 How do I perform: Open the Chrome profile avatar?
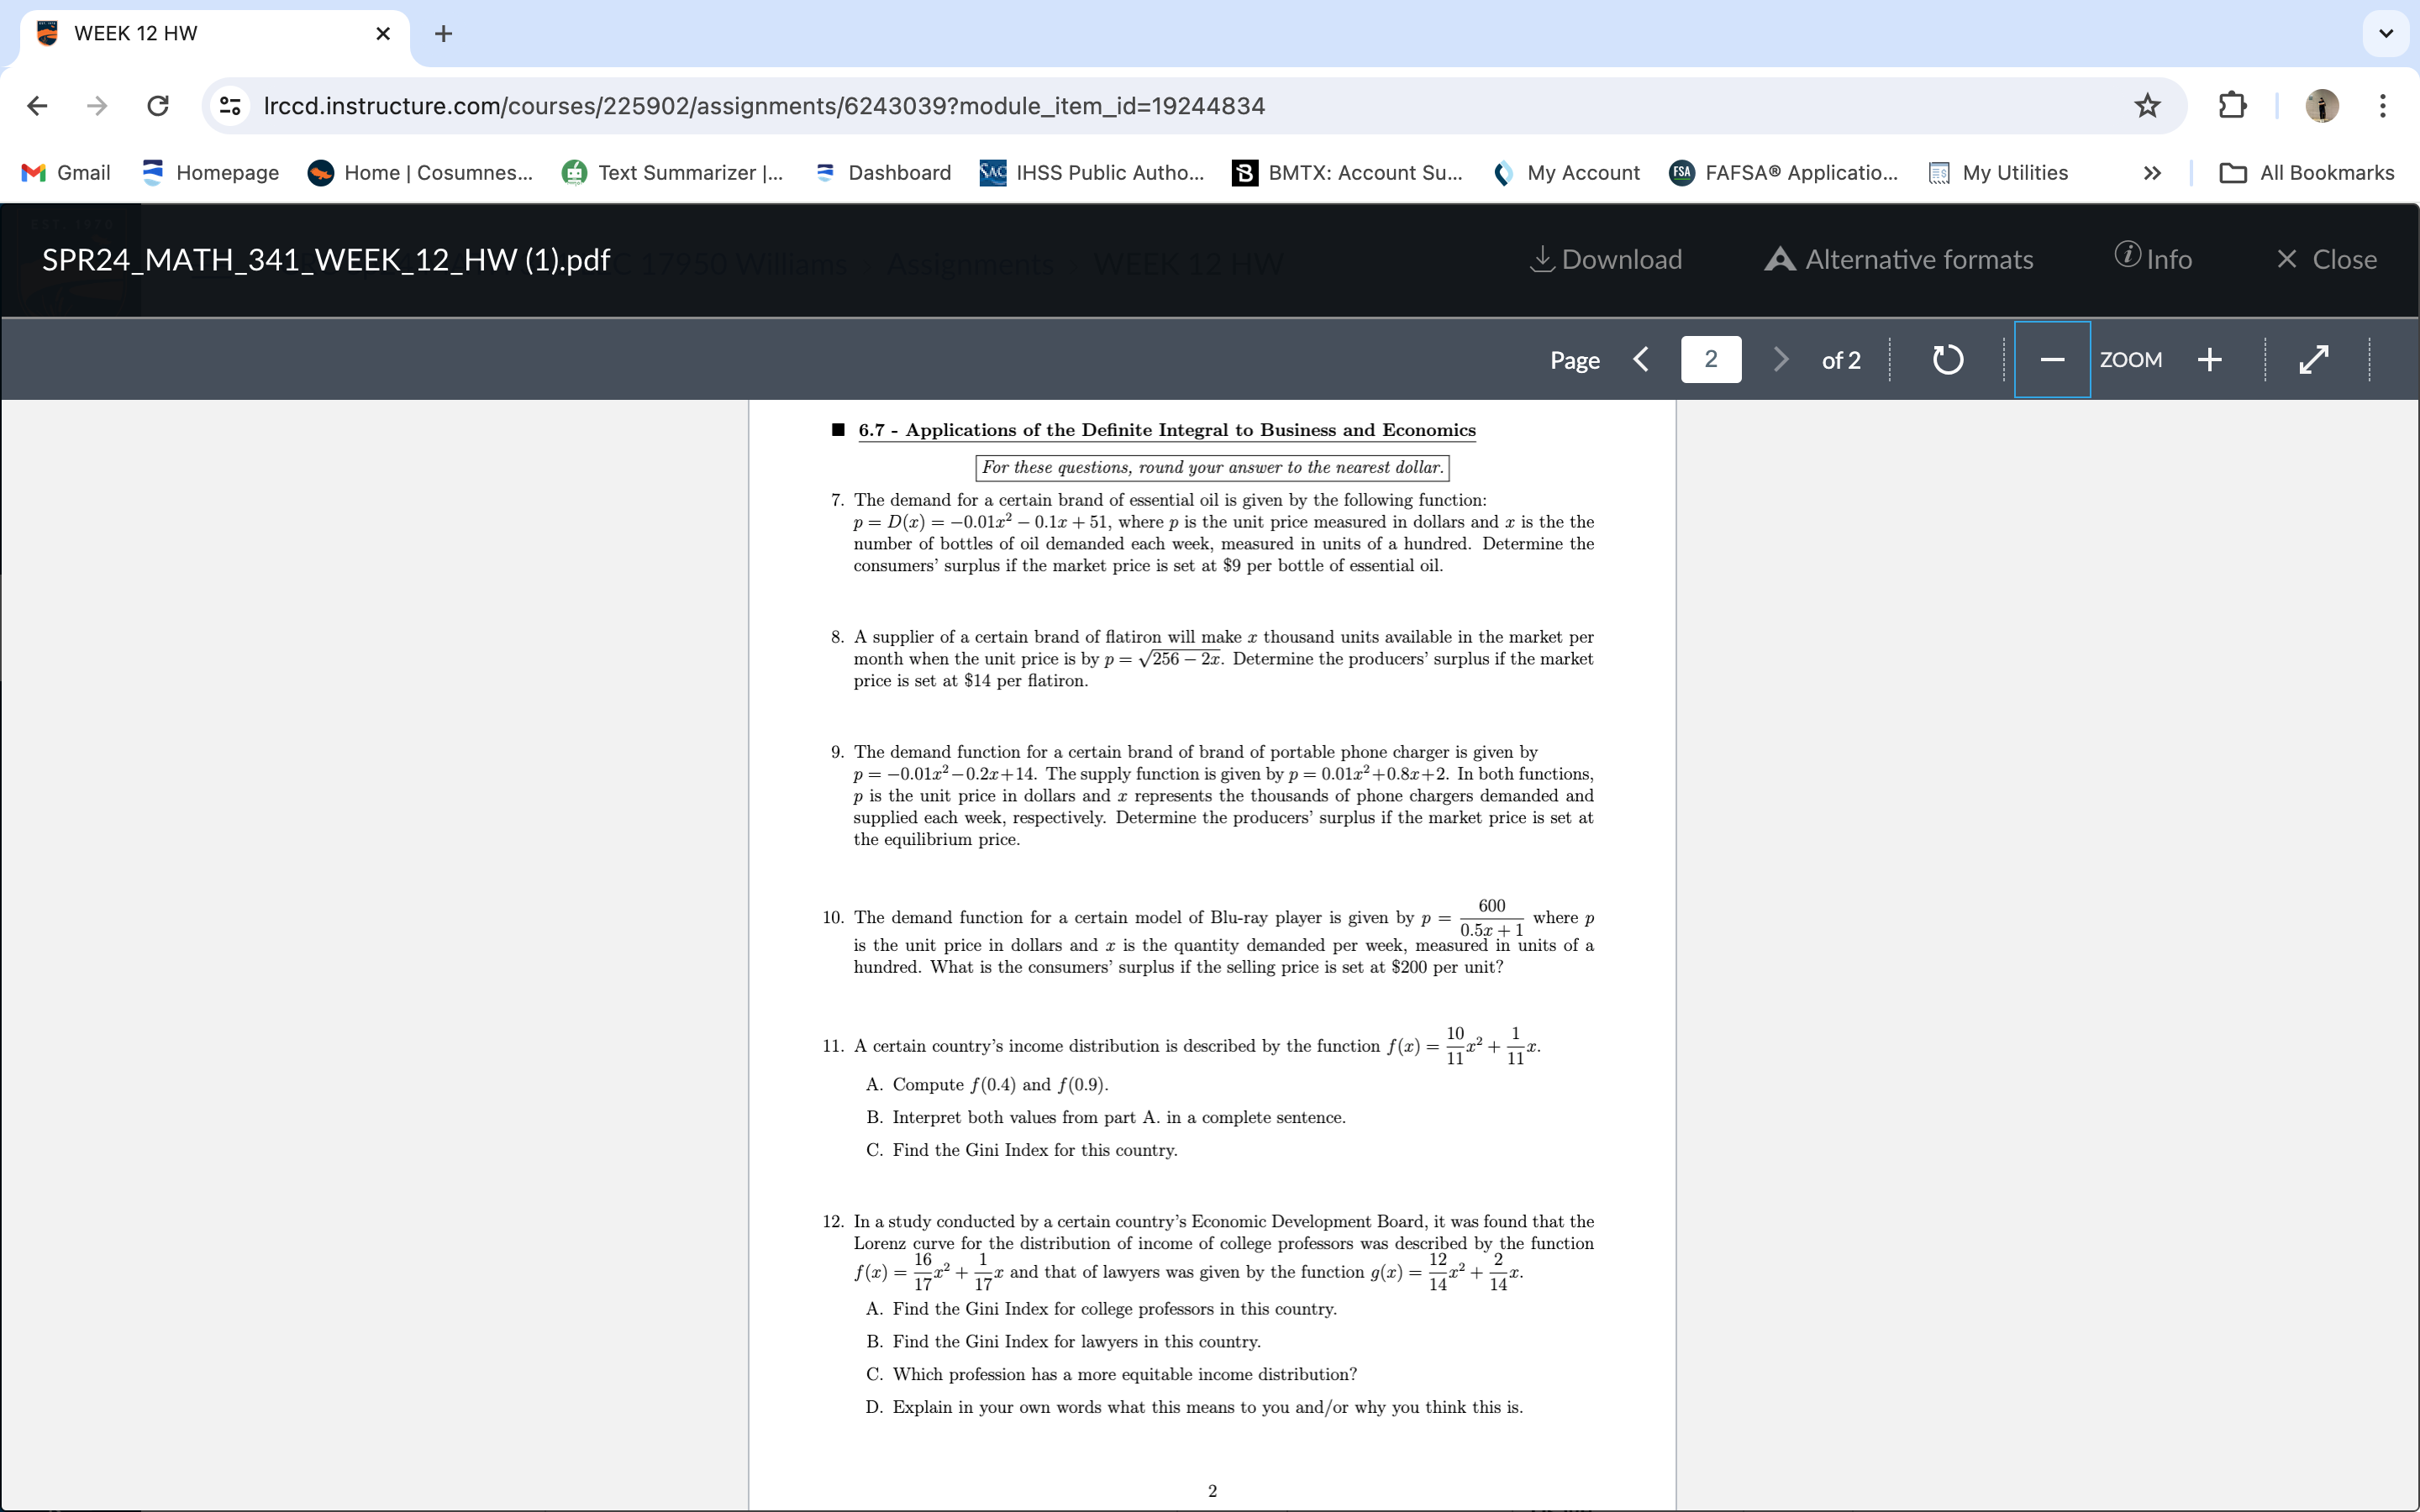[x=2322, y=106]
